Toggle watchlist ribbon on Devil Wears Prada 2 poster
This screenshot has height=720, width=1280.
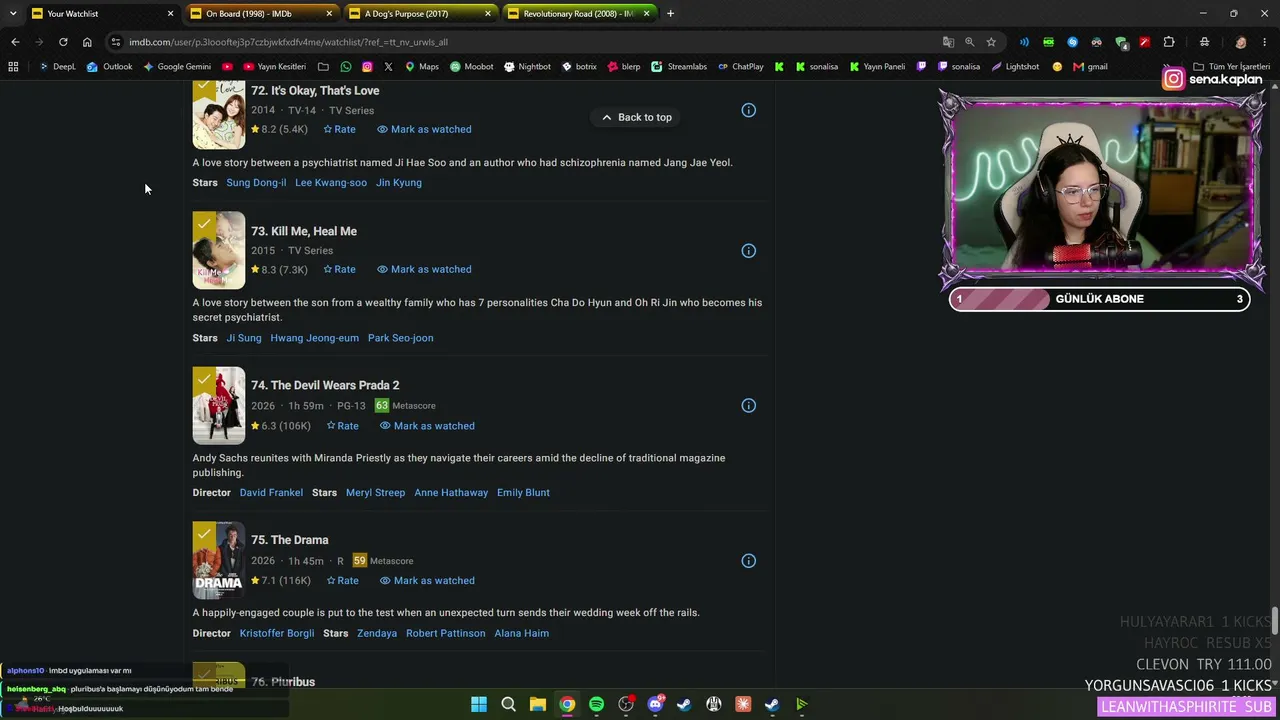coord(204,380)
